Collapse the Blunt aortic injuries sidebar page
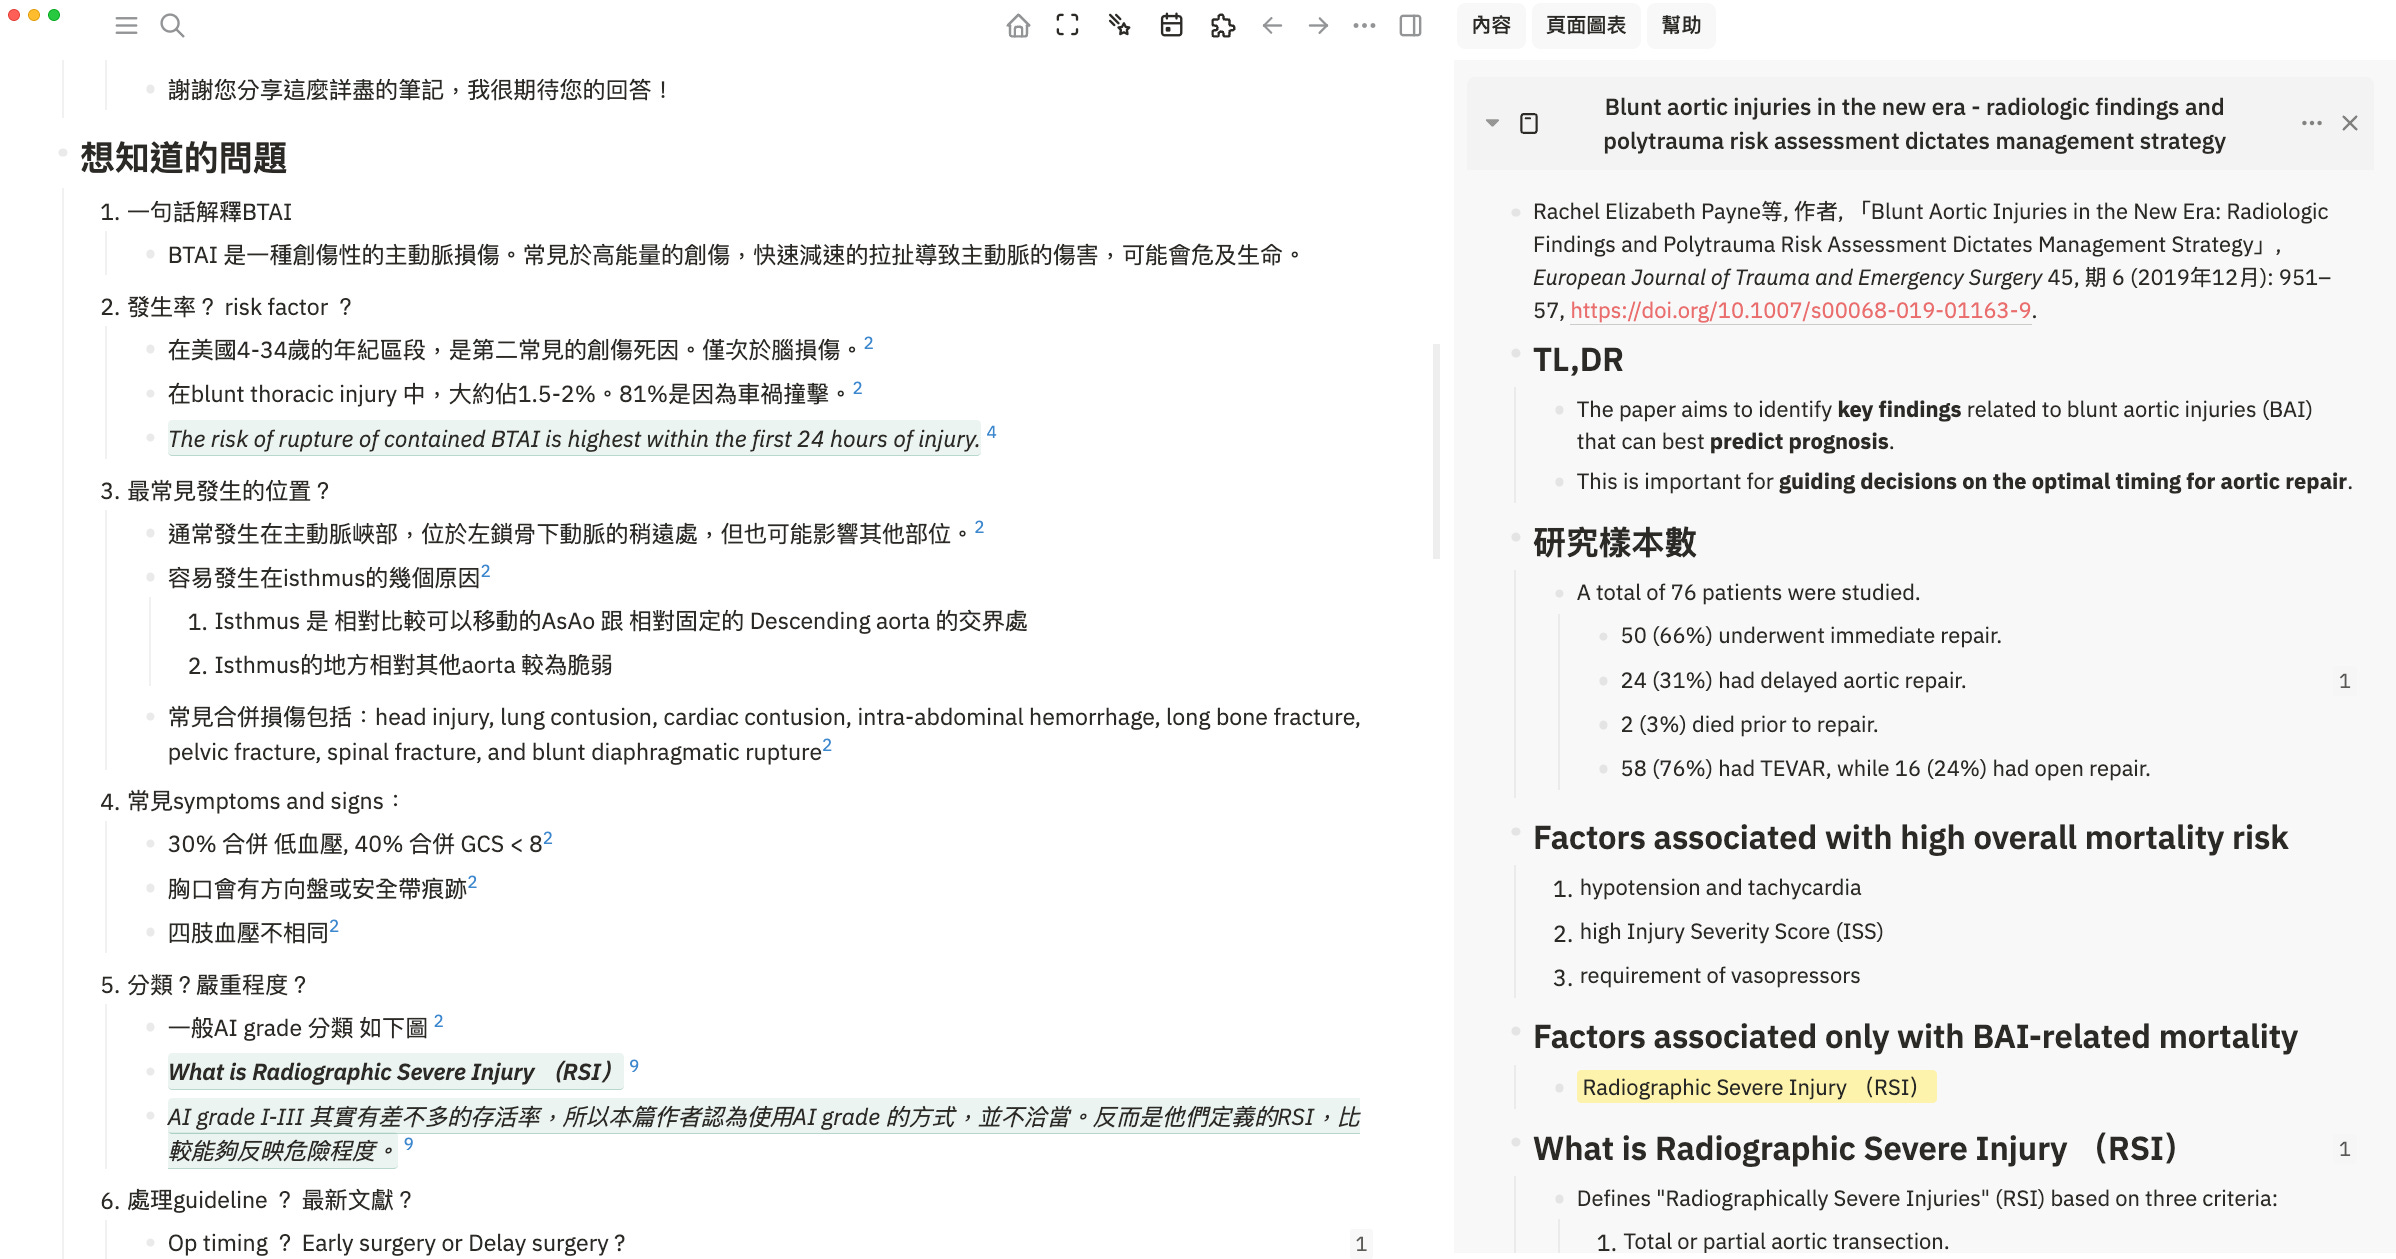Screen dimensions: 2396x1259 coord(1492,123)
